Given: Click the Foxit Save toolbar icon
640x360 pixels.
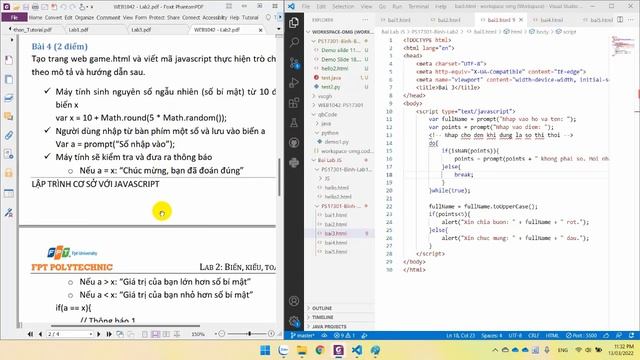Looking at the screenshot, I should [x=26, y=7].
